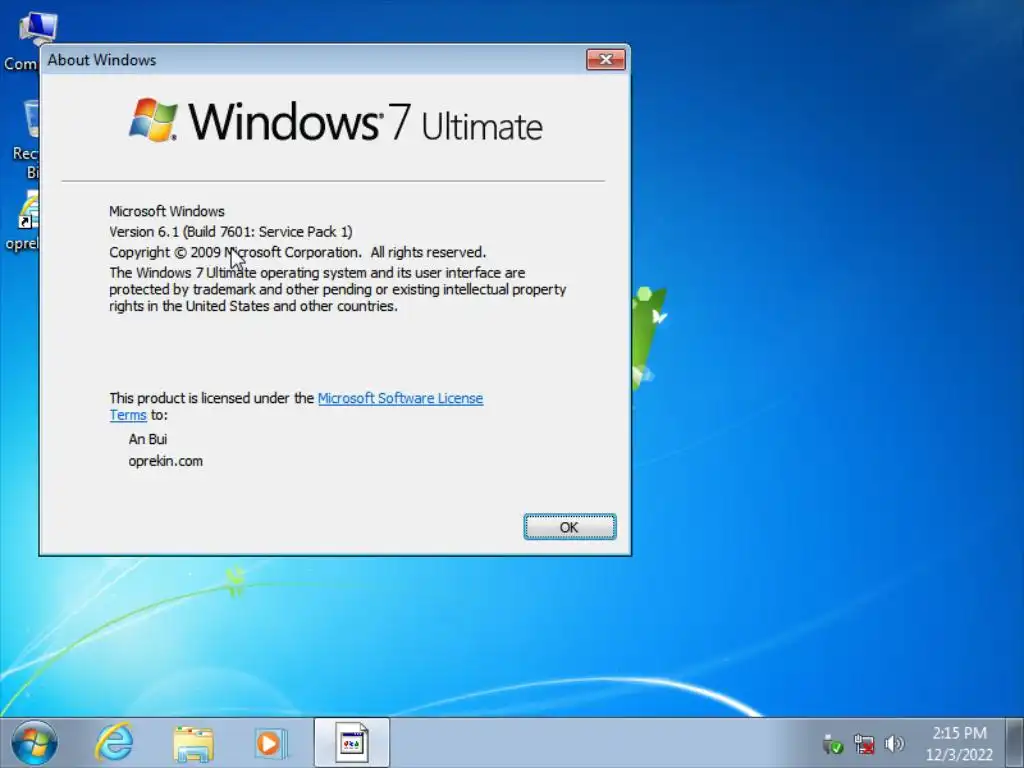Viewport: 1024px width, 768px height.
Task: Click the Show Desktop strip at taskbar end
Action: pyautogui.click(x=1014, y=743)
